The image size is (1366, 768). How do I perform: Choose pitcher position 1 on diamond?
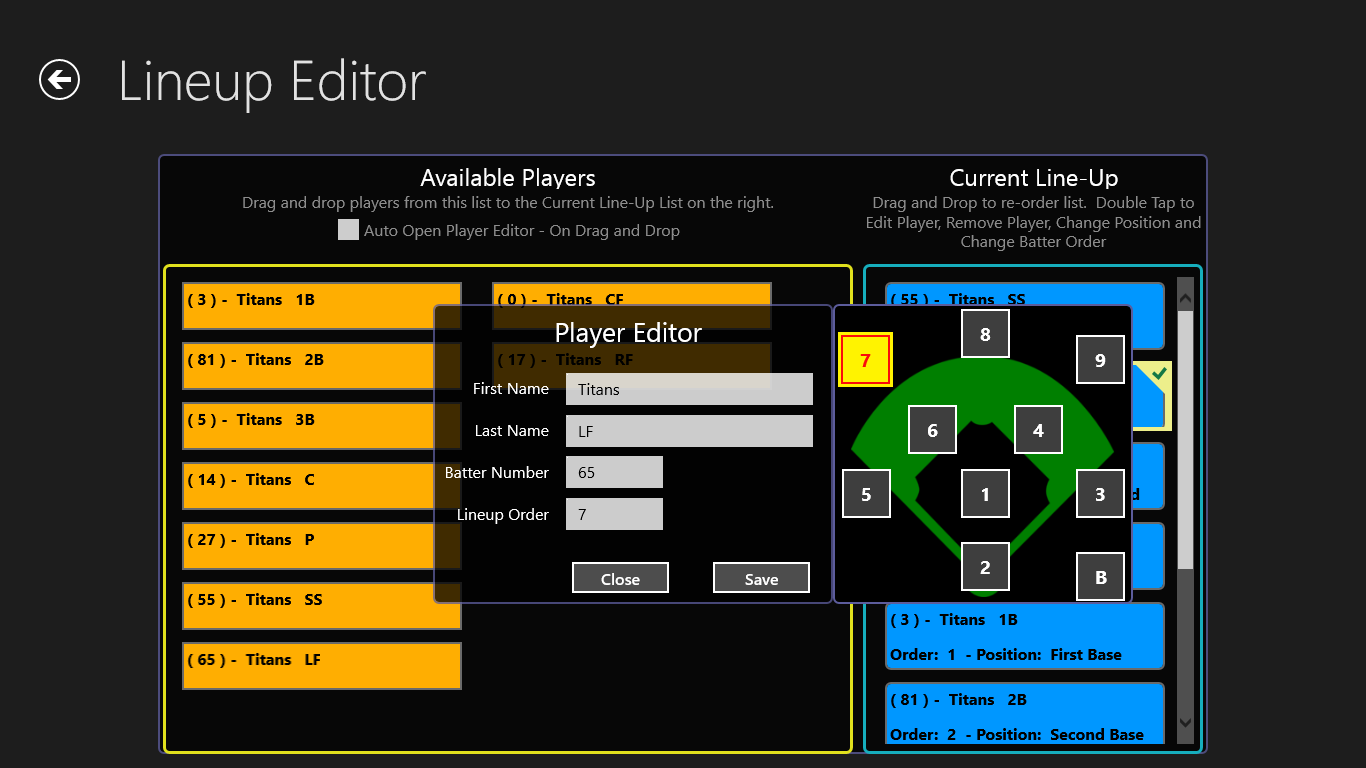985,494
